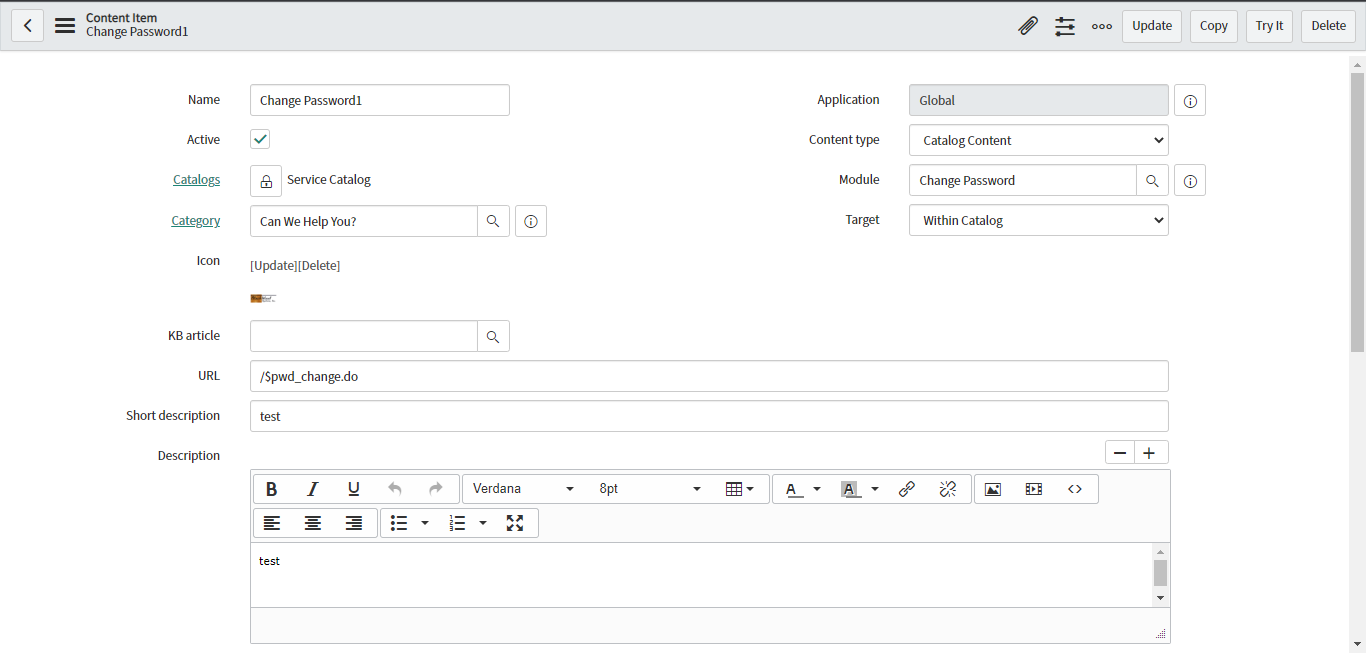Expand background color picker arrow
This screenshot has height=657, width=1366.
tap(875, 489)
